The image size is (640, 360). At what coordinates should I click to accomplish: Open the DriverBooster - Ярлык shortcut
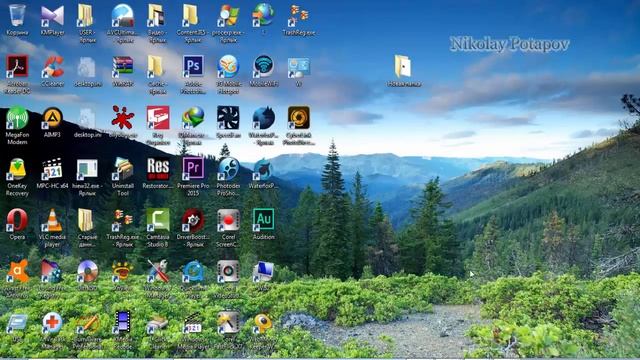tap(193, 220)
